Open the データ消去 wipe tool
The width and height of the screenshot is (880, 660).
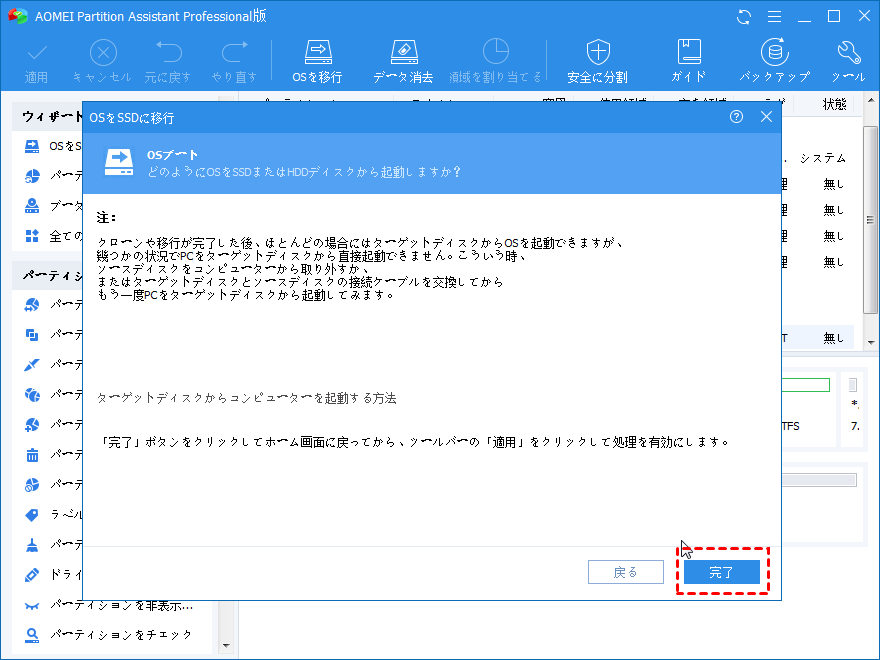(x=404, y=62)
